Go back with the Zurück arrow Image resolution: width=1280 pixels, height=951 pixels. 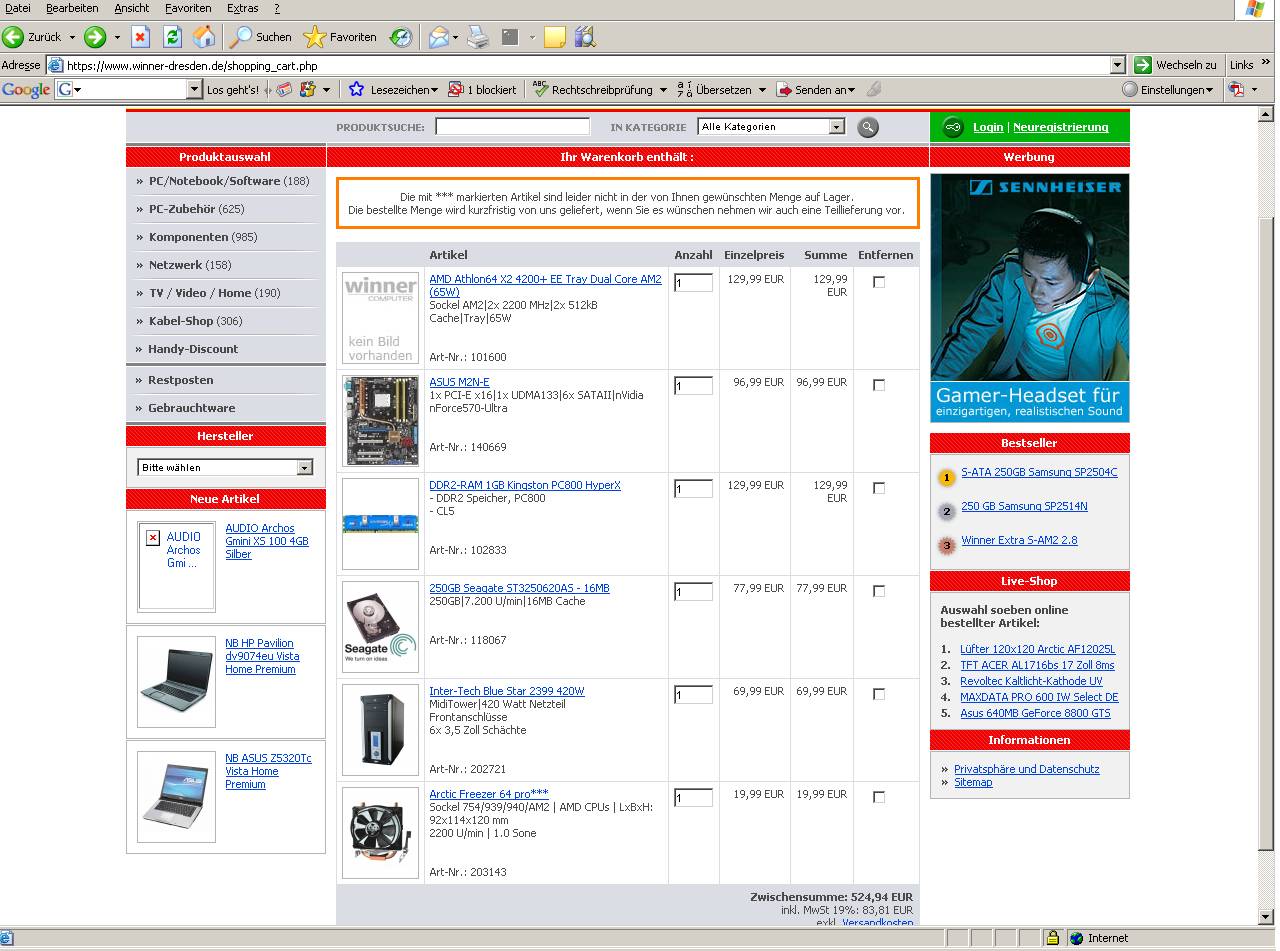pyautogui.click(x=14, y=37)
